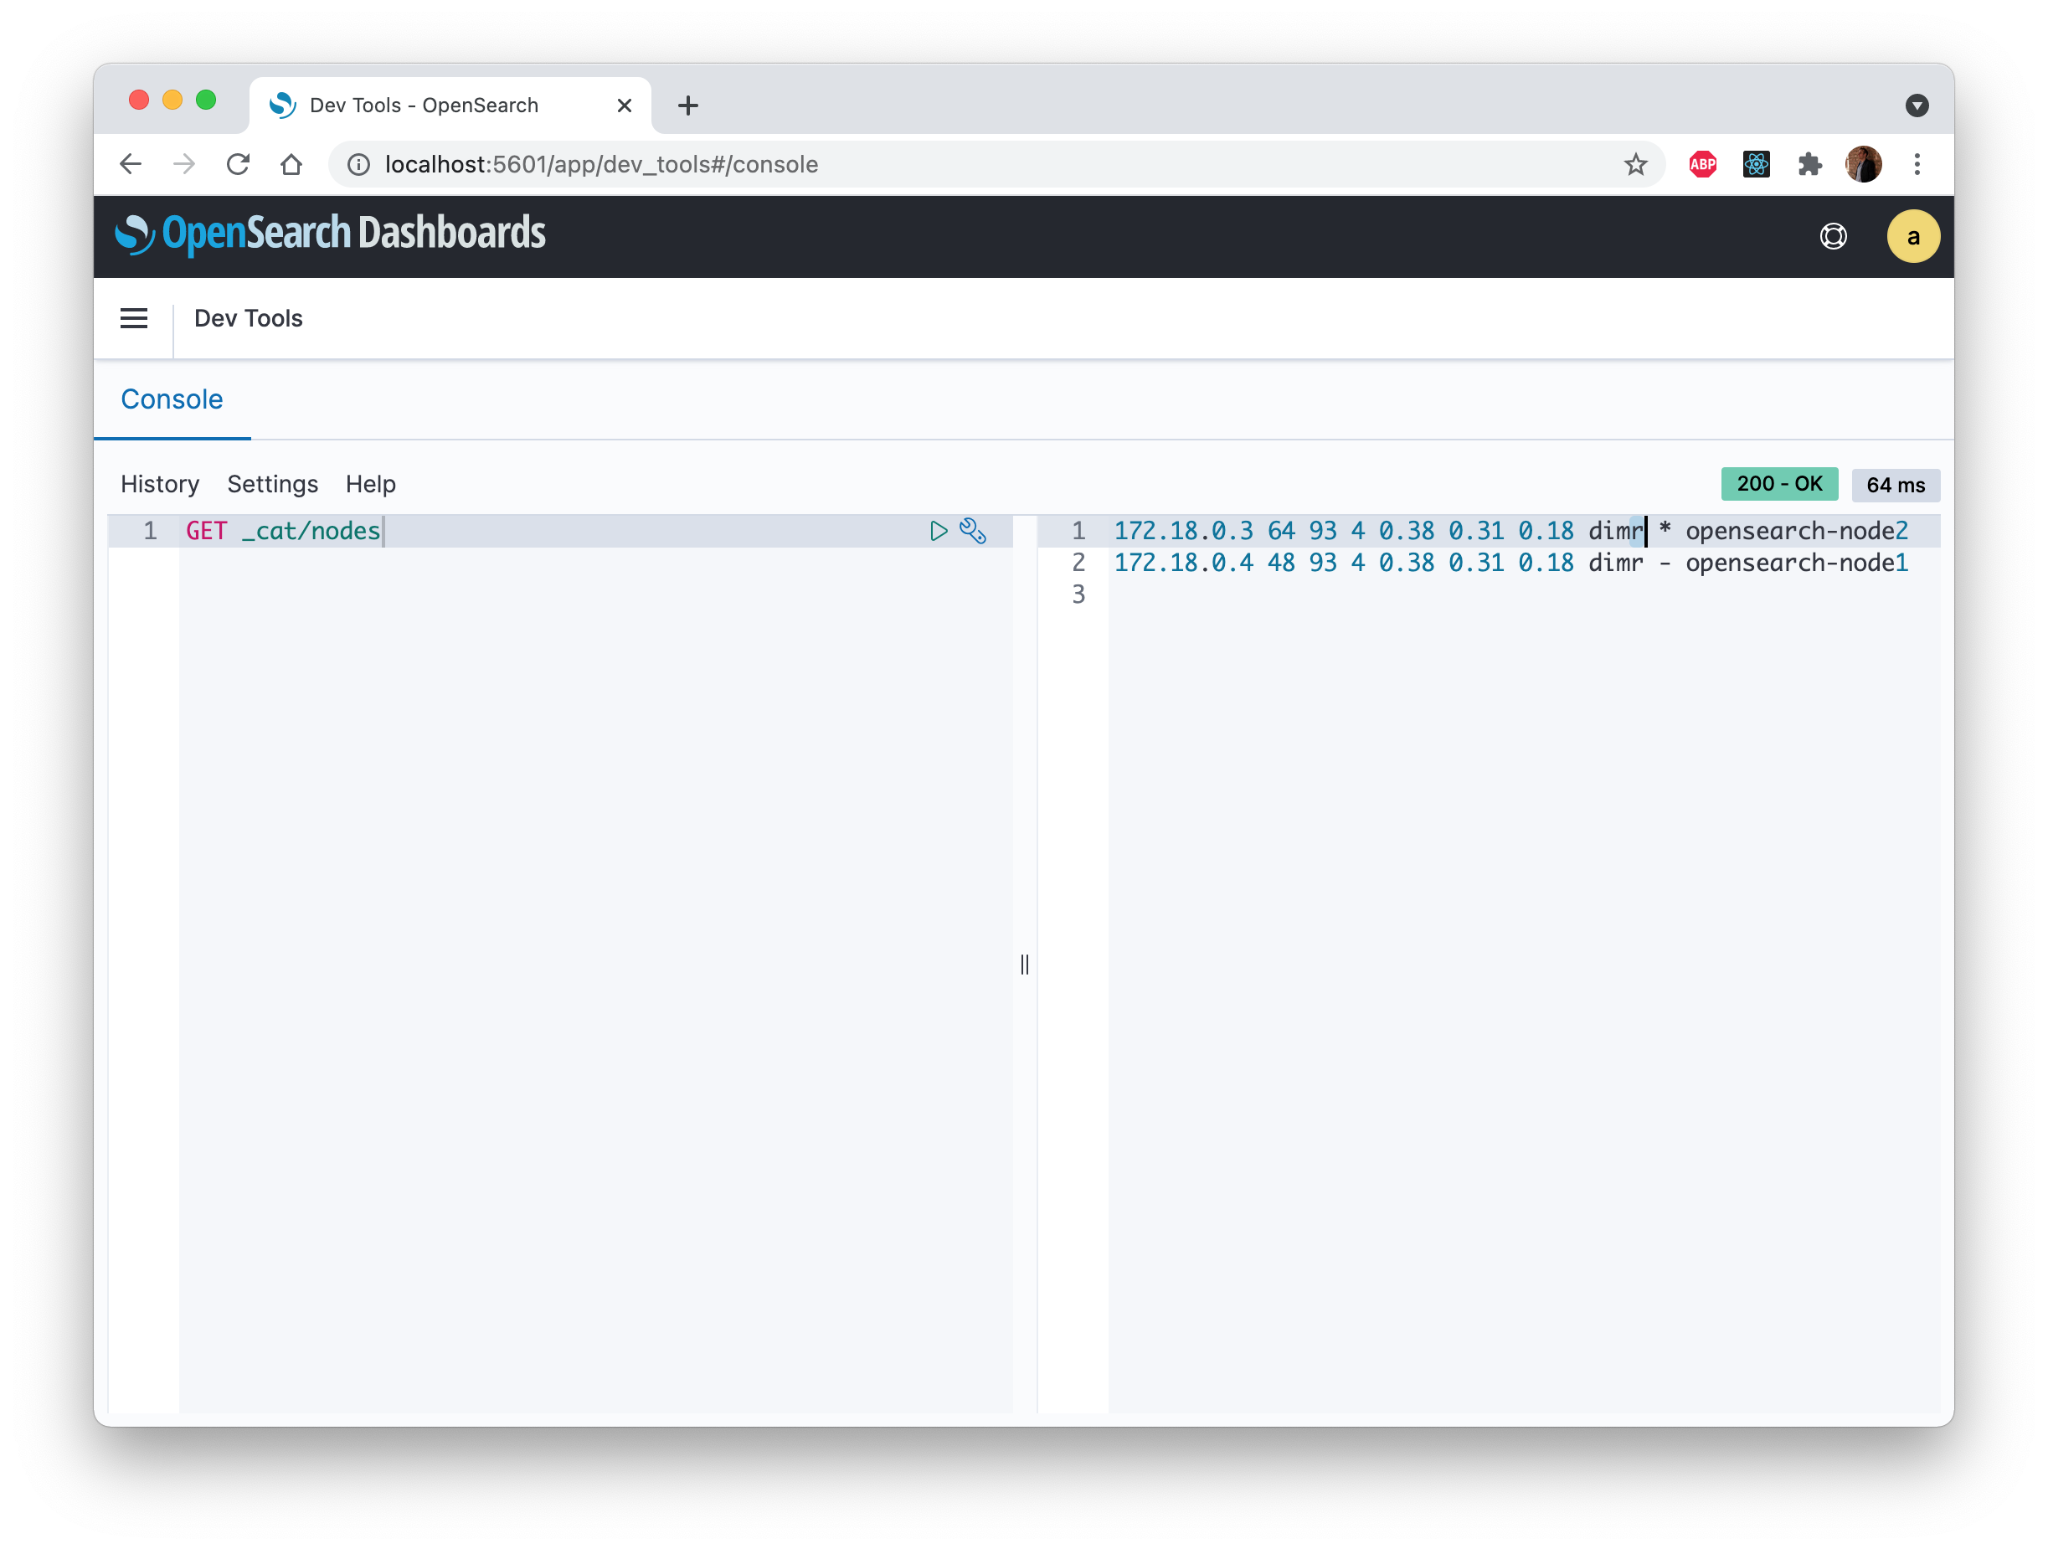The image size is (2048, 1551).
Task: Open the wrench request options menu
Action: click(973, 531)
